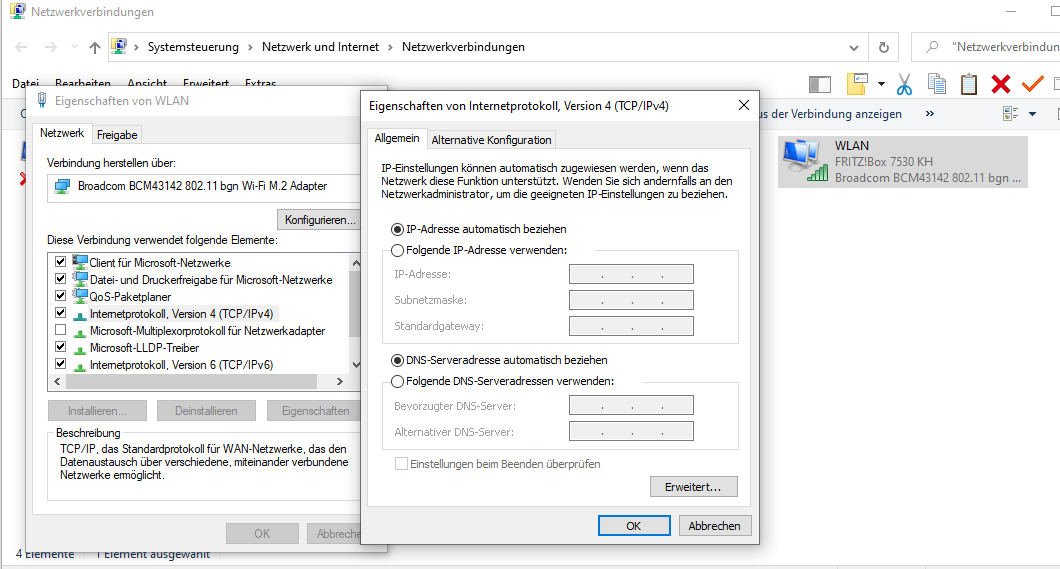Open address bar history dropdown
The height and width of the screenshot is (569, 1060).
[854, 48]
